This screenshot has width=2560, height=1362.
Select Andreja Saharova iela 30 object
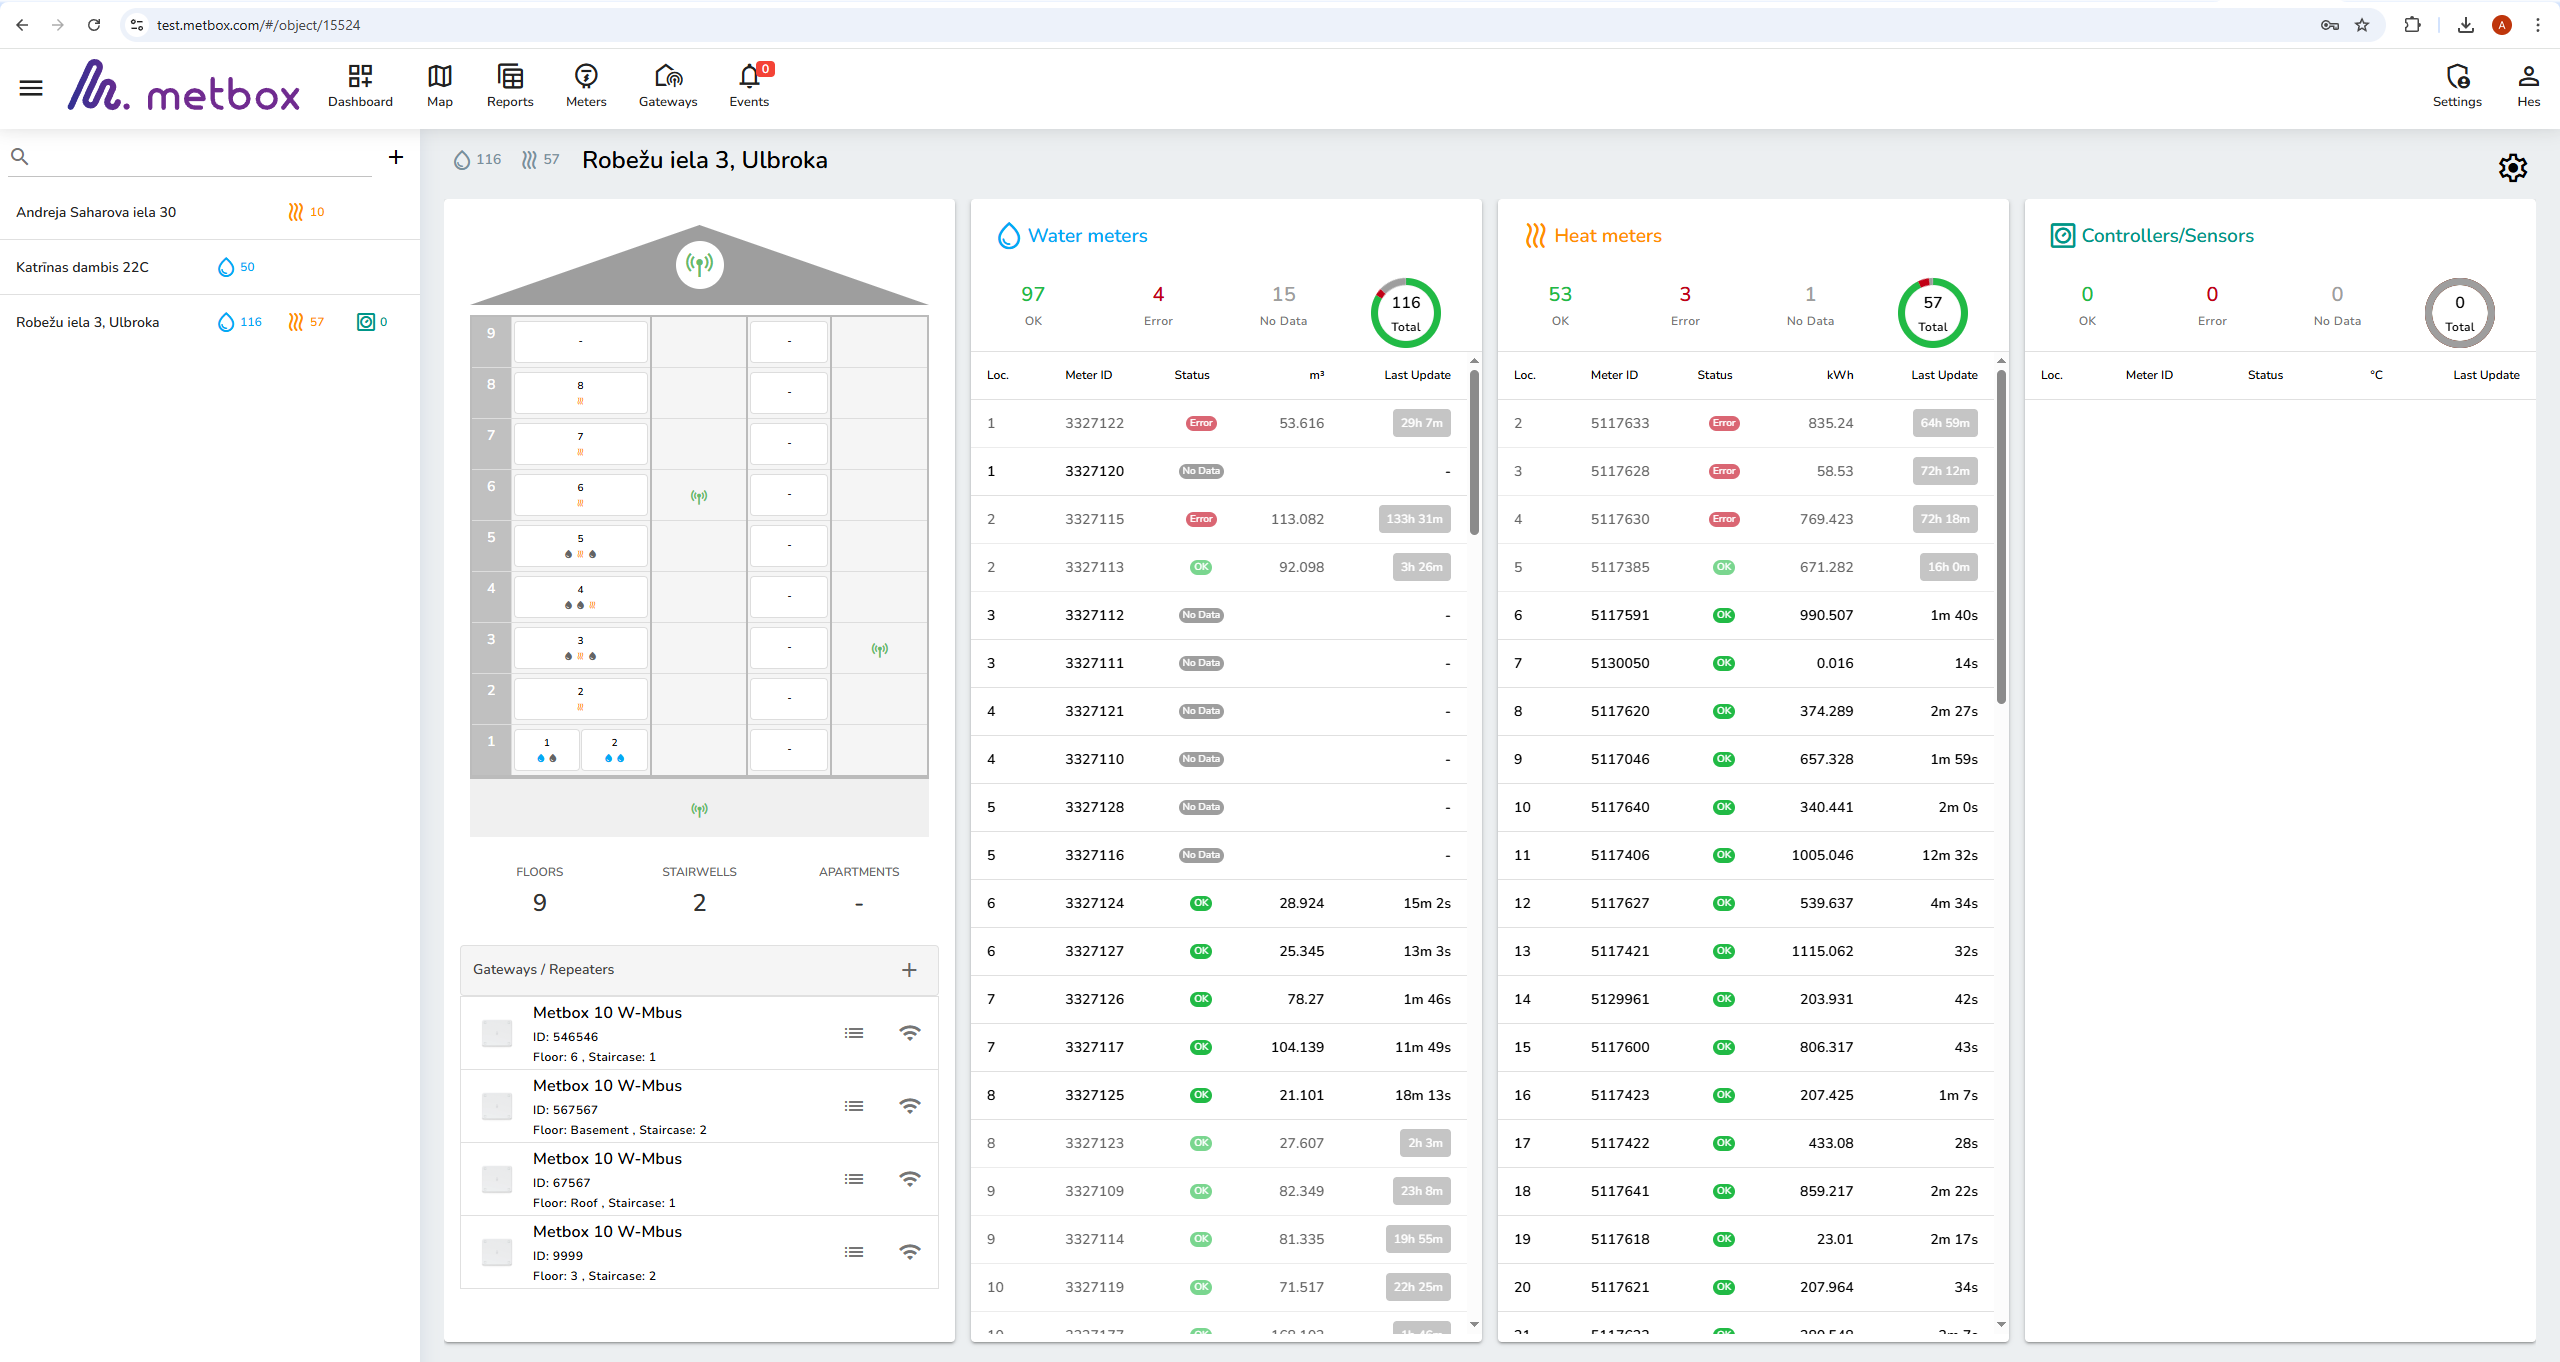(x=96, y=212)
